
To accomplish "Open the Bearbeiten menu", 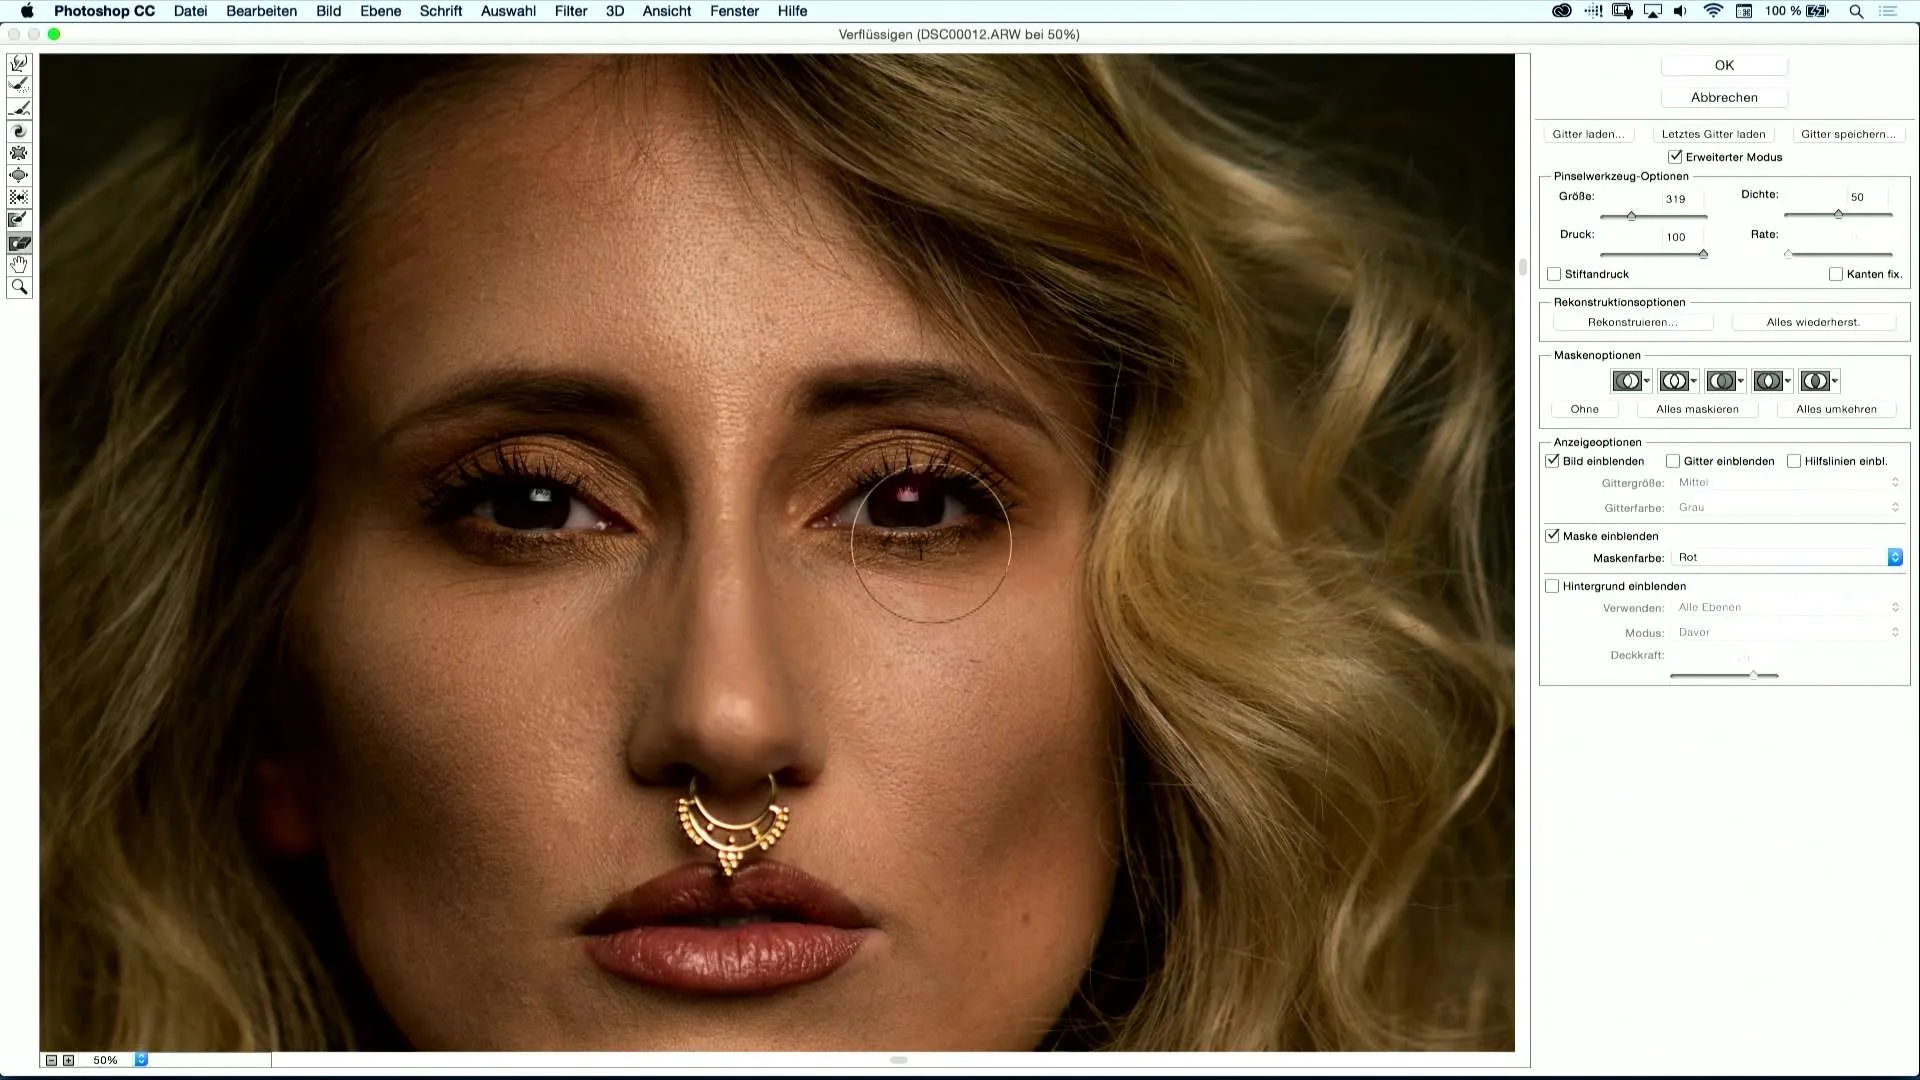I will point(261,11).
